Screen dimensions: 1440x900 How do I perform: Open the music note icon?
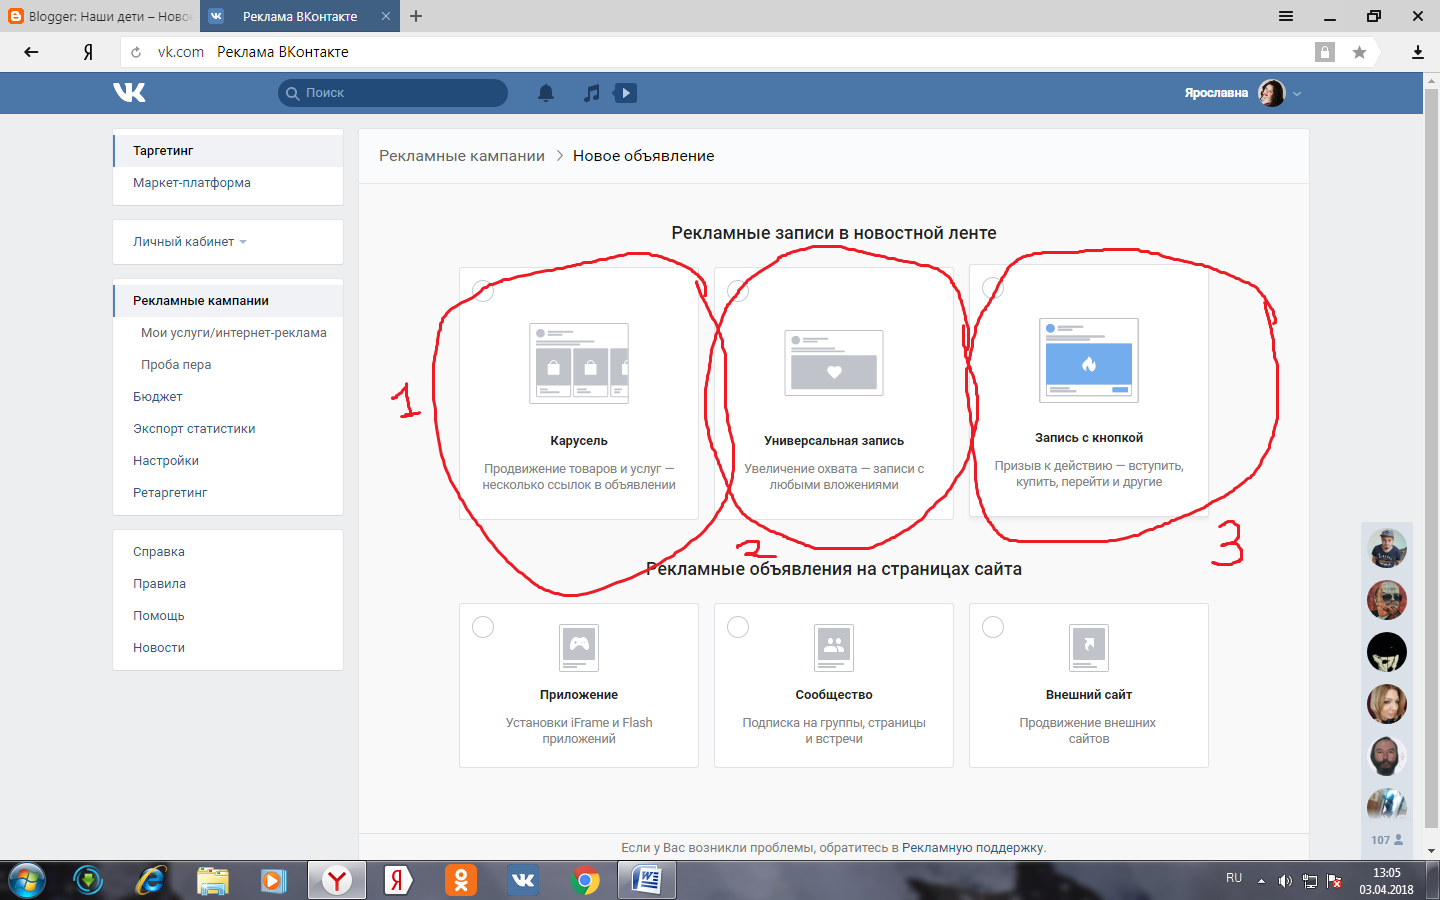[x=592, y=93]
